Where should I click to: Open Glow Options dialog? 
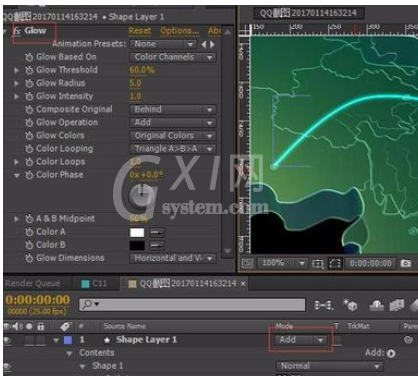coord(179,31)
